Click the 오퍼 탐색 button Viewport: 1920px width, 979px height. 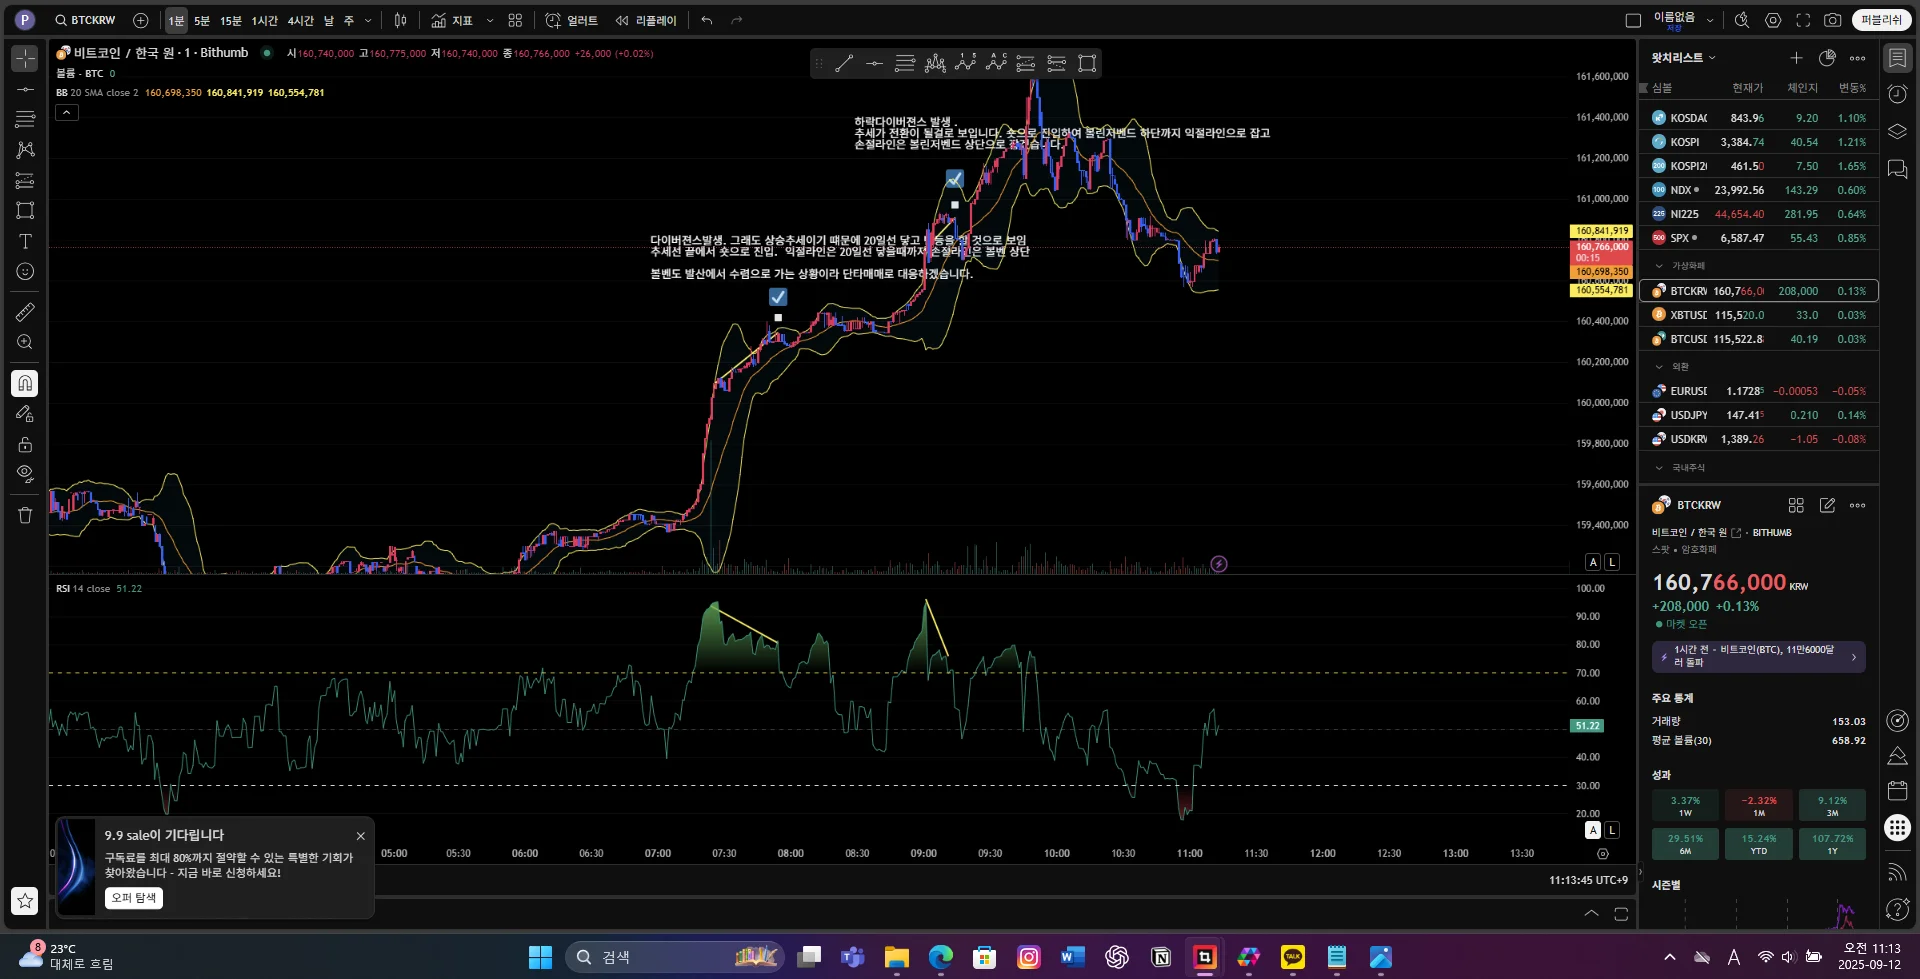click(134, 898)
